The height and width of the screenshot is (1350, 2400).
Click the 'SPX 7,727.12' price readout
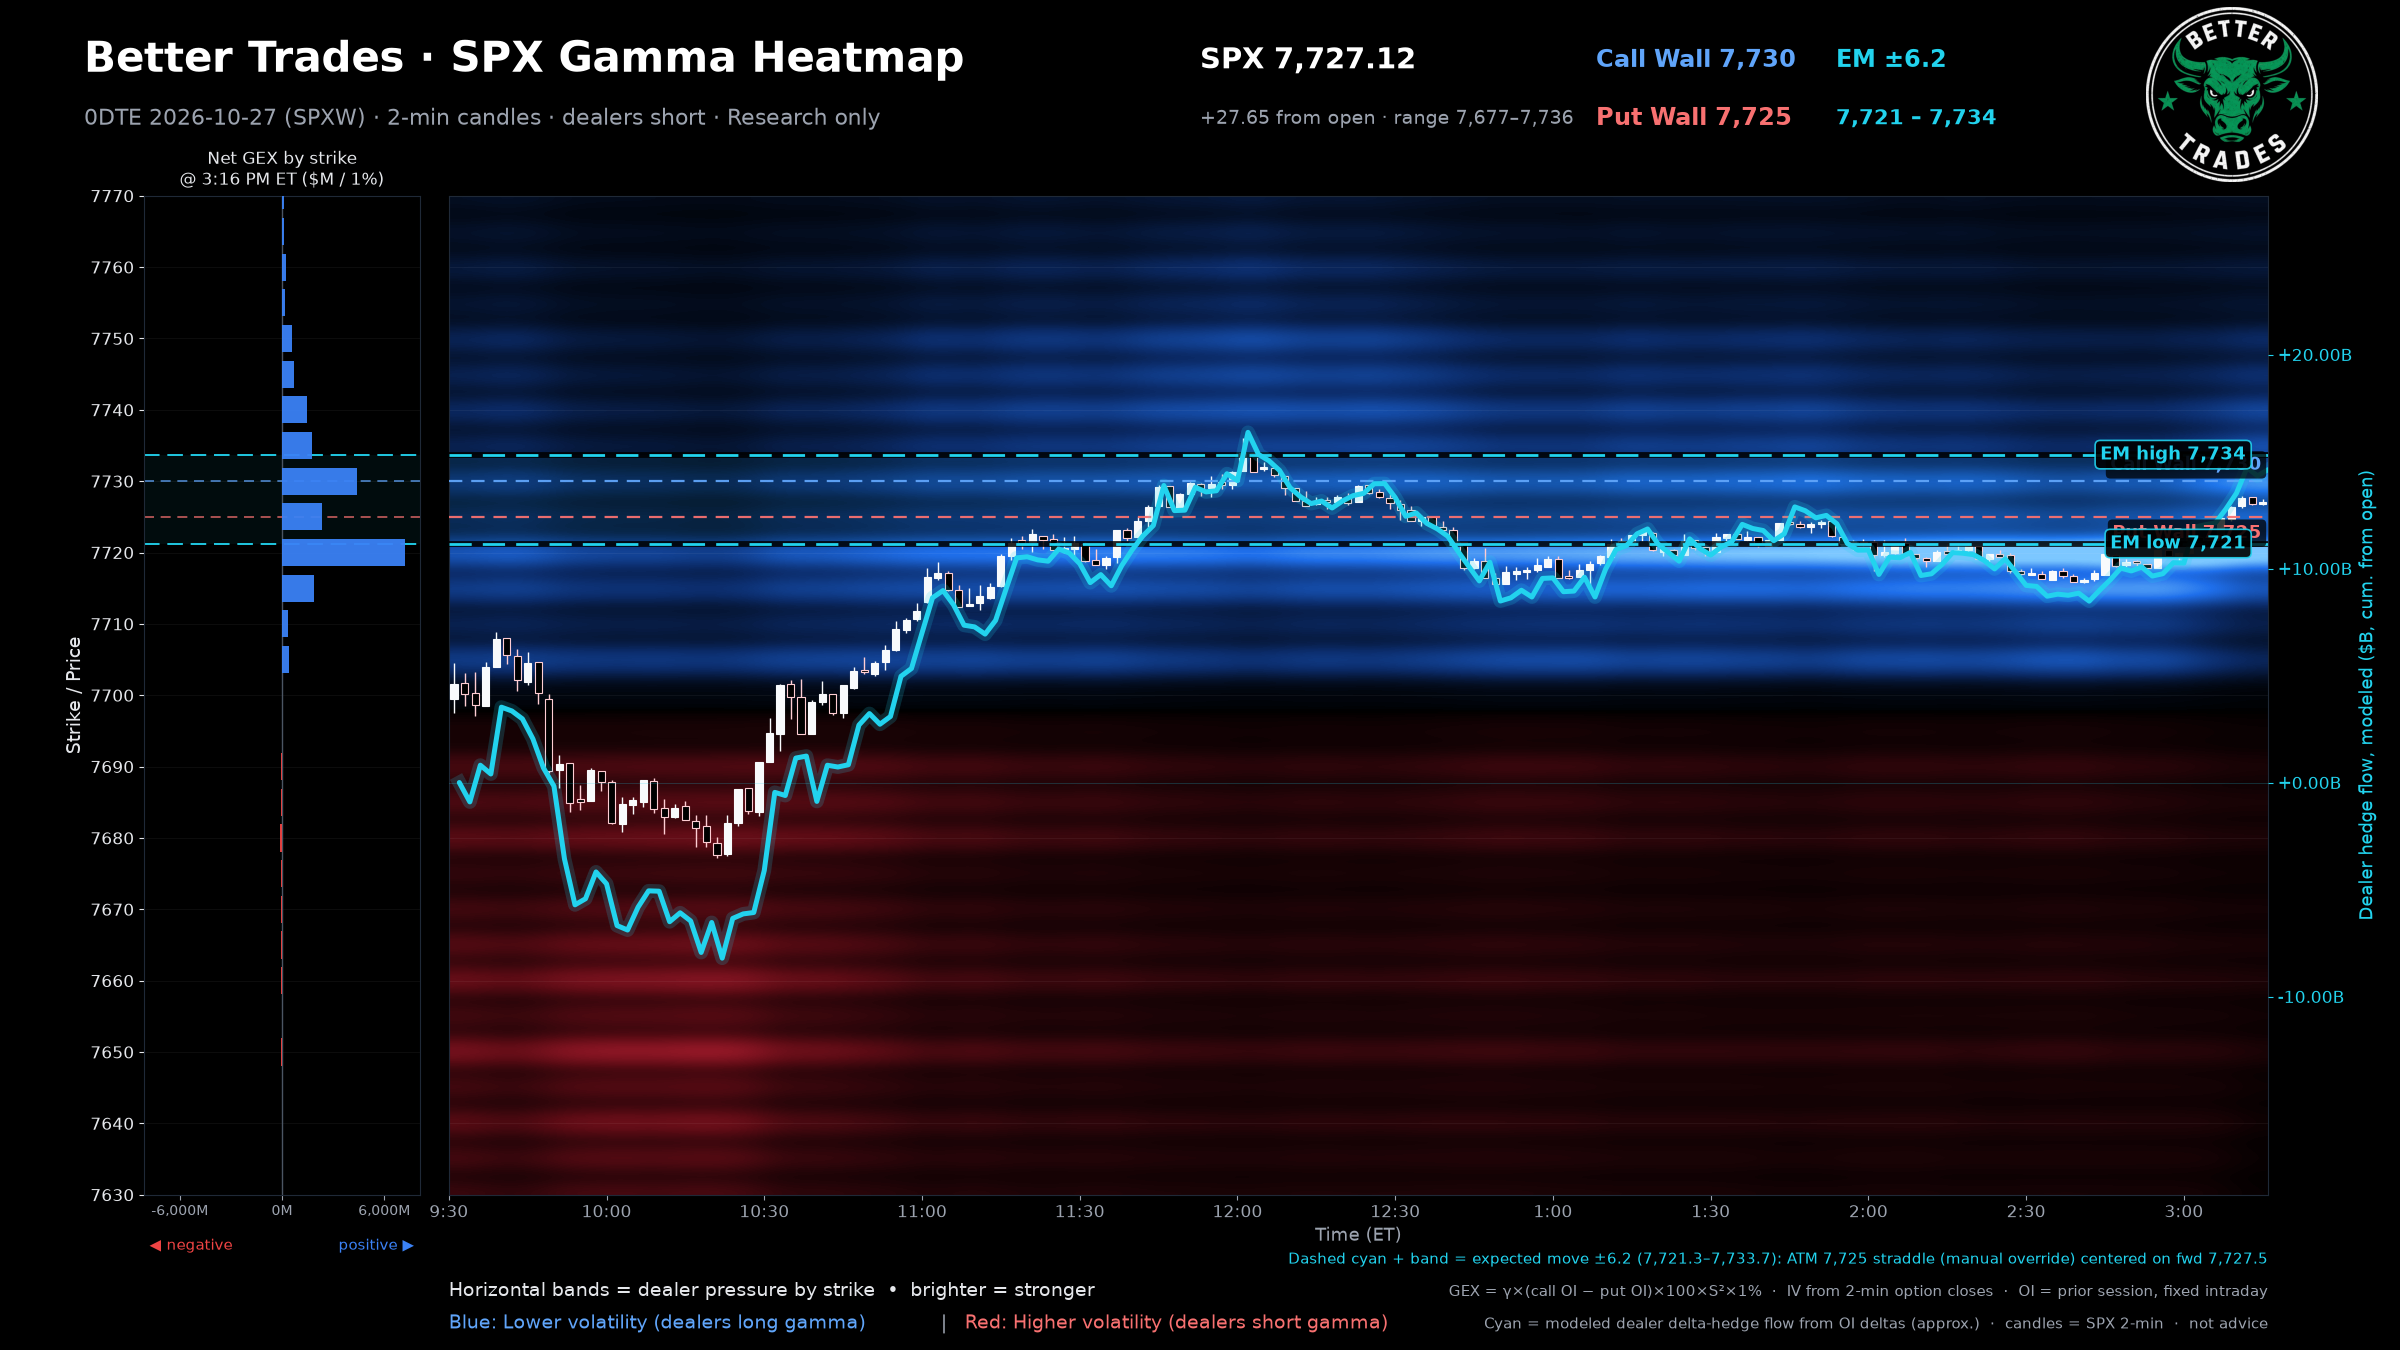click(1307, 59)
